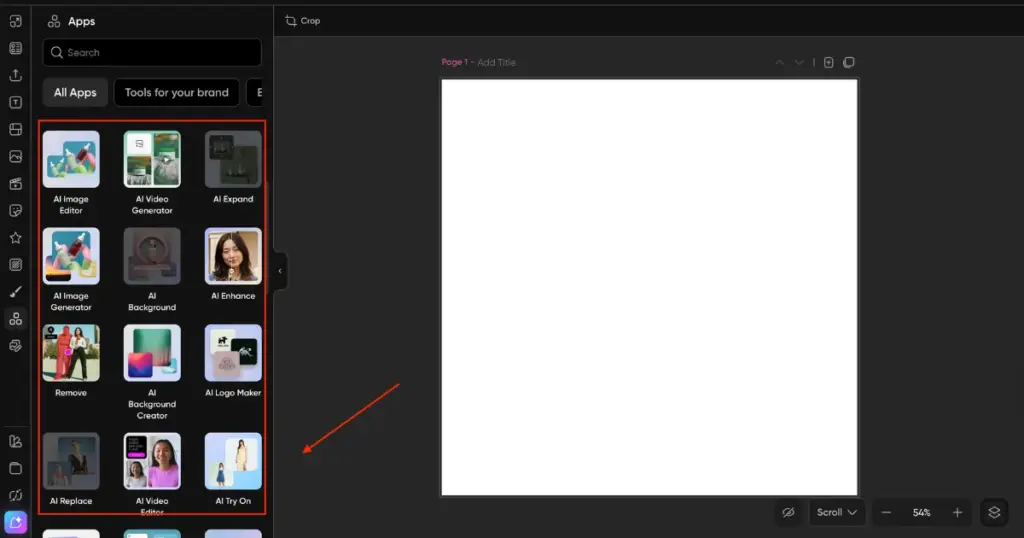
Task: Open the AI Enhance app
Action: pyautogui.click(x=233, y=256)
